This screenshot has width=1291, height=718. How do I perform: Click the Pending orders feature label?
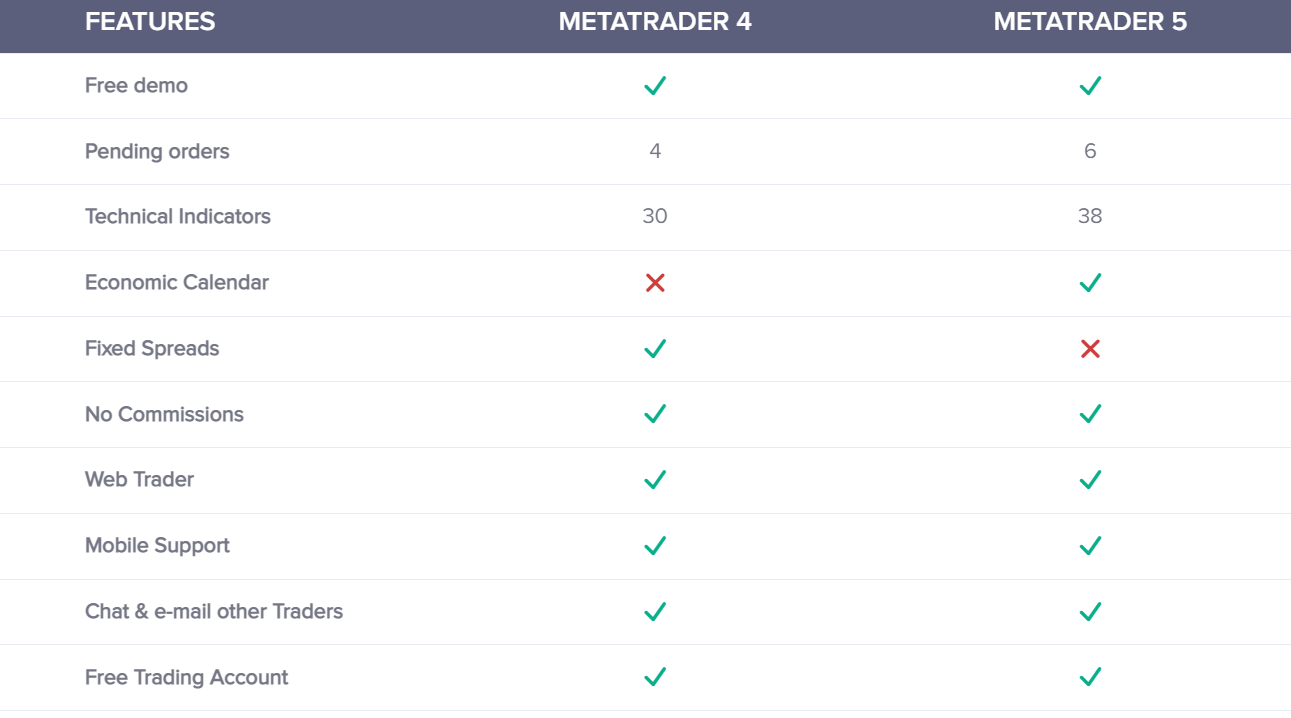coord(157,151)
